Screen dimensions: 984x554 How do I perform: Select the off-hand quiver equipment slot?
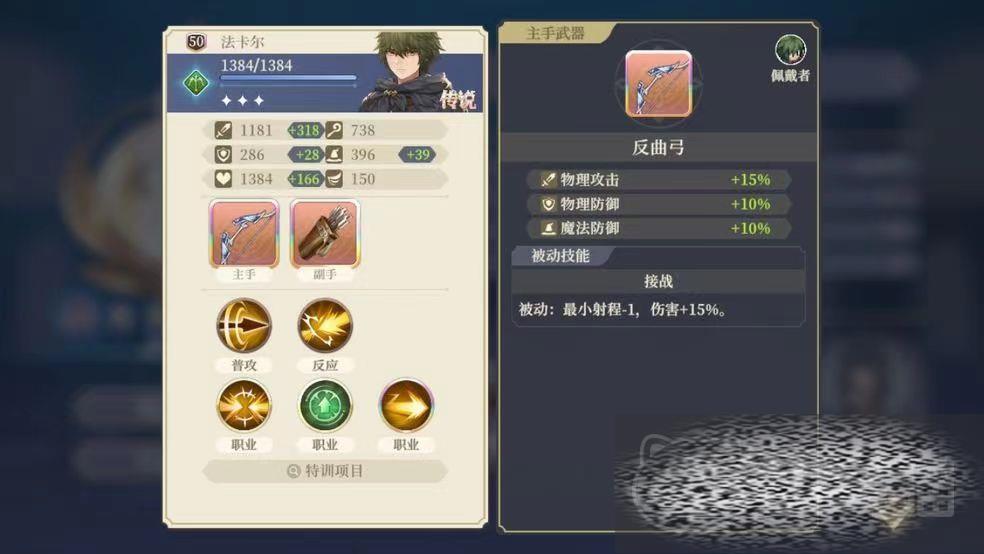[324, 234]
